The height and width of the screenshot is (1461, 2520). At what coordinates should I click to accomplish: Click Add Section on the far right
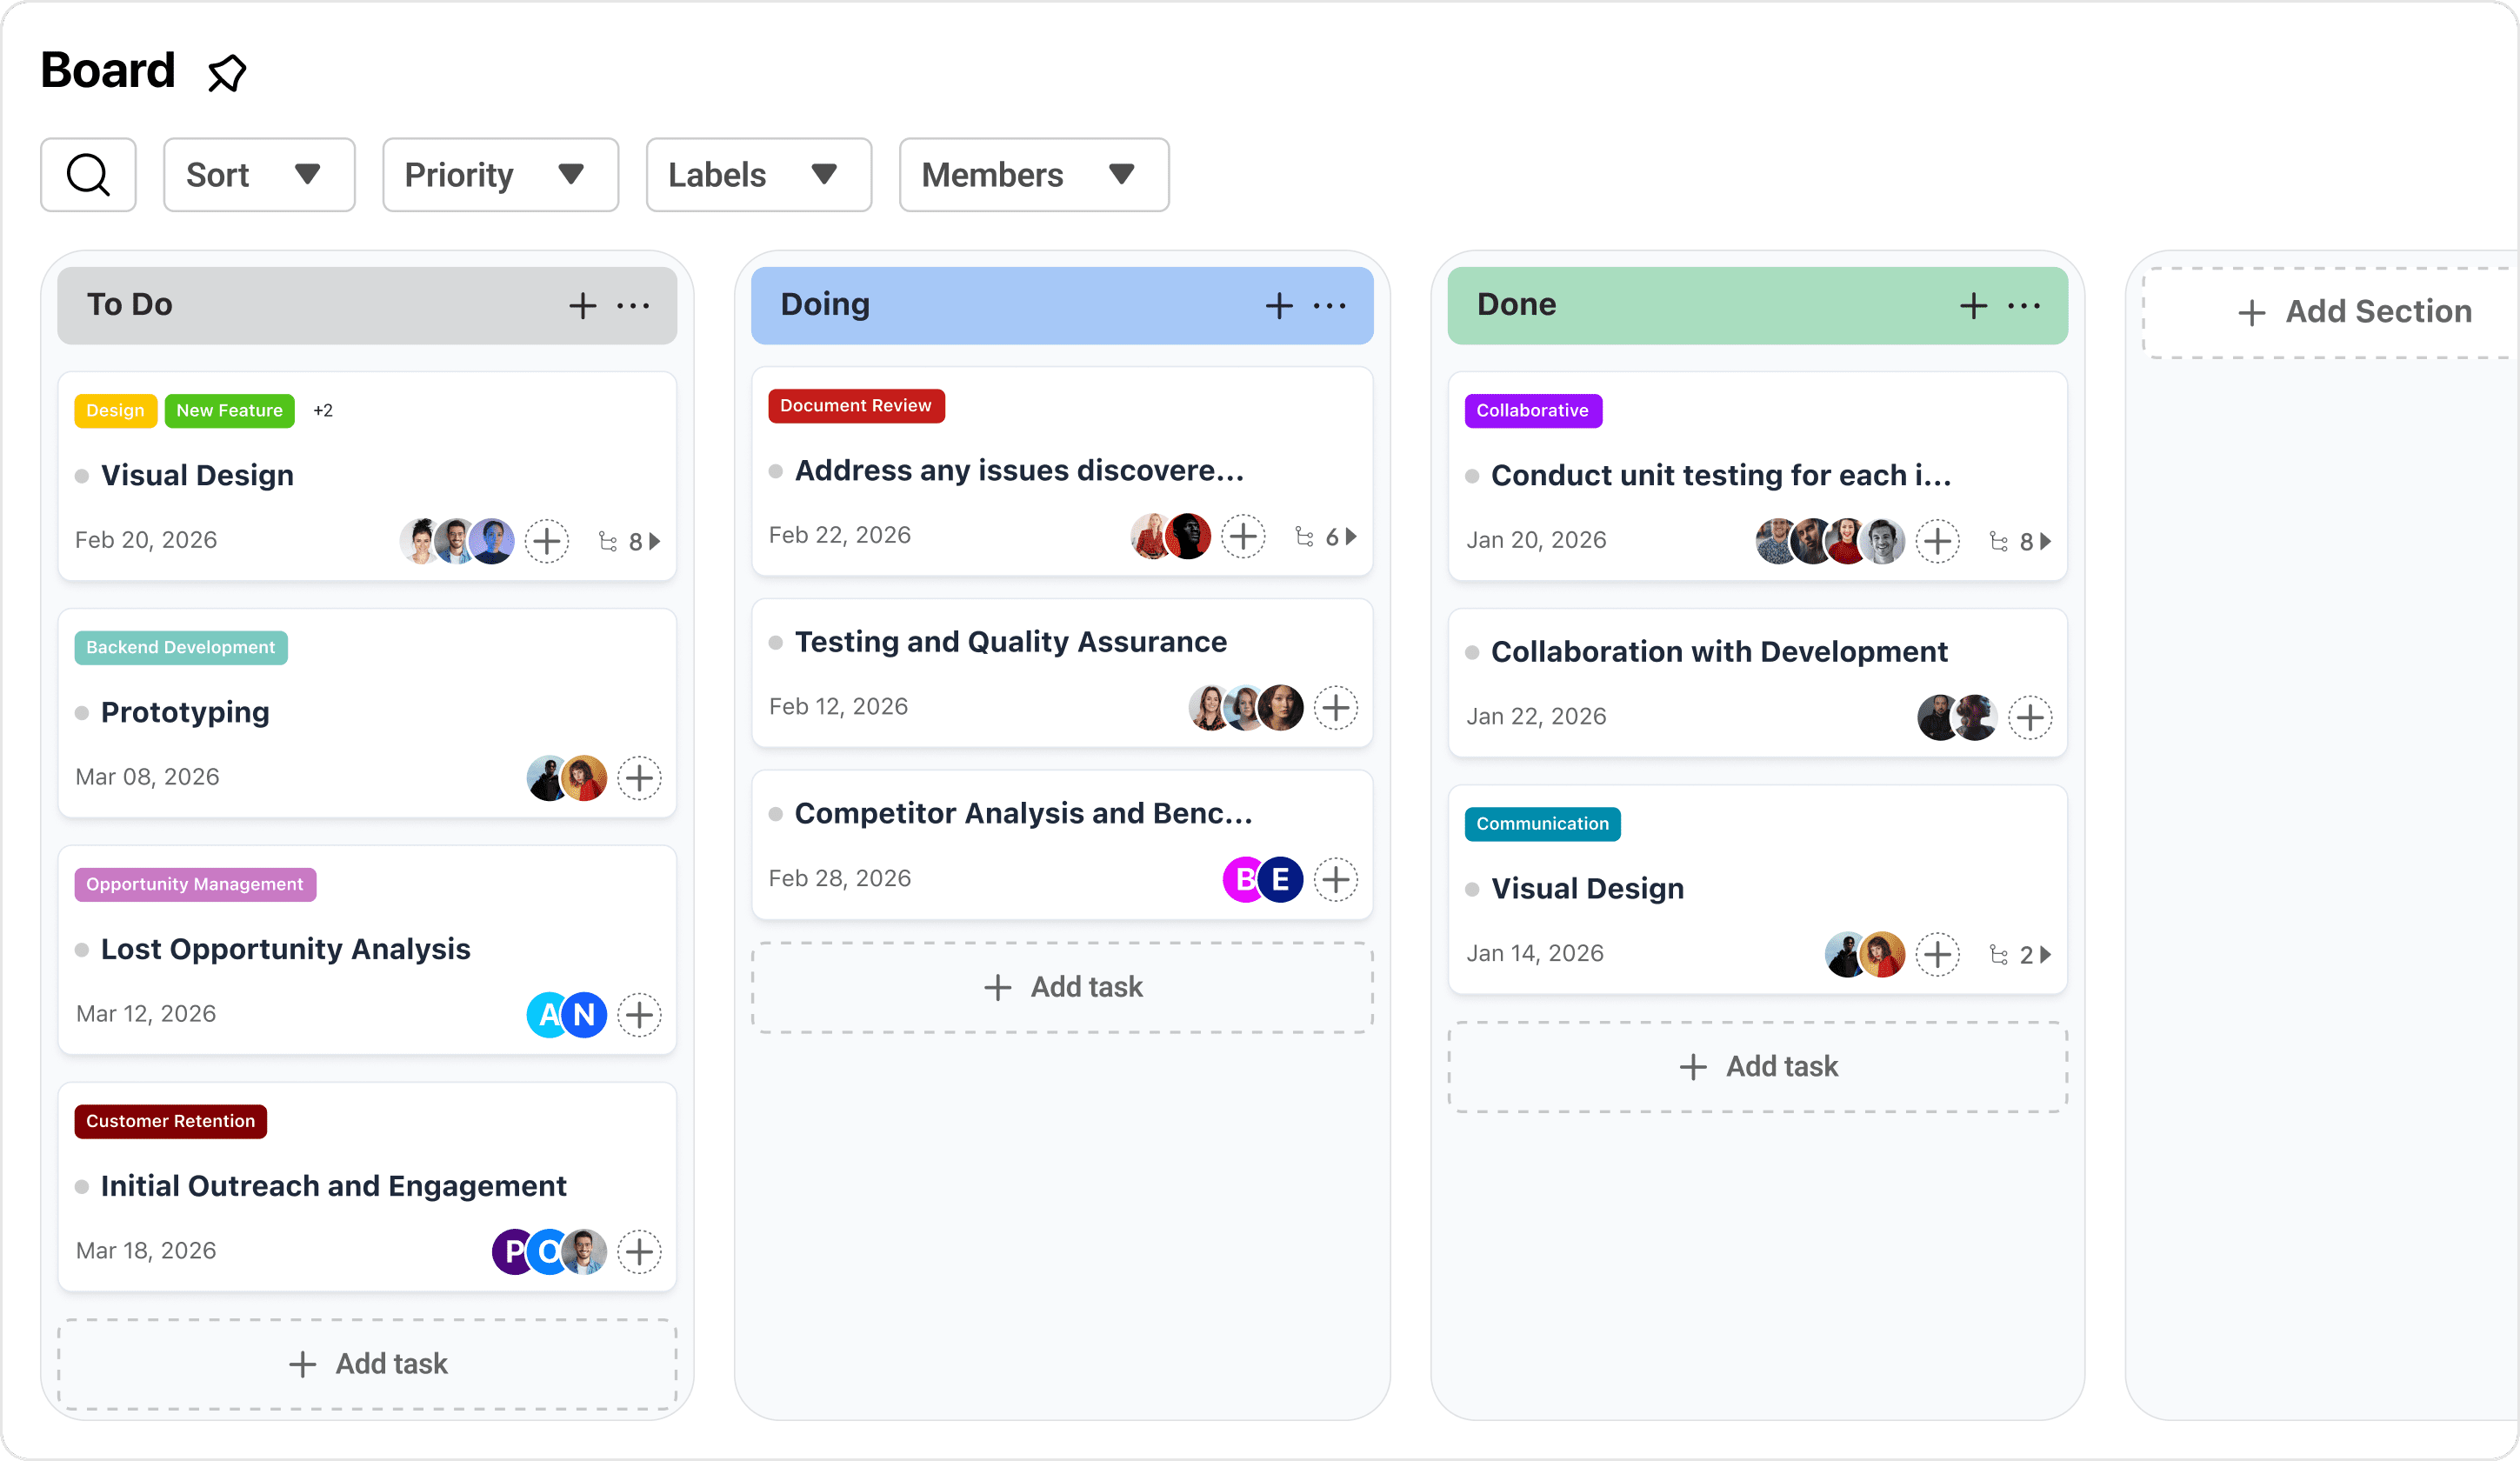[2355, 311]
